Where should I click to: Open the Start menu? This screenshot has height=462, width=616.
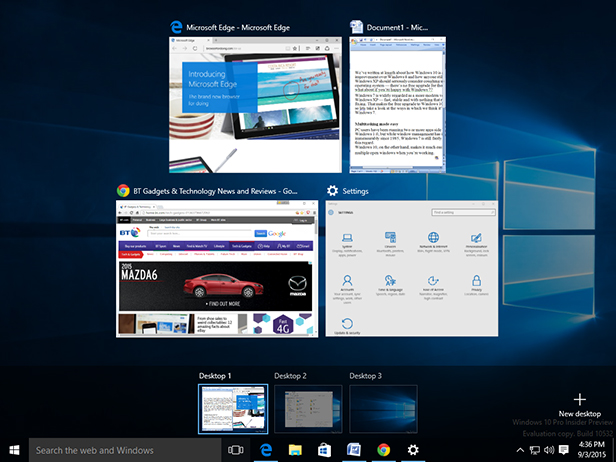[x=14, y=450]
